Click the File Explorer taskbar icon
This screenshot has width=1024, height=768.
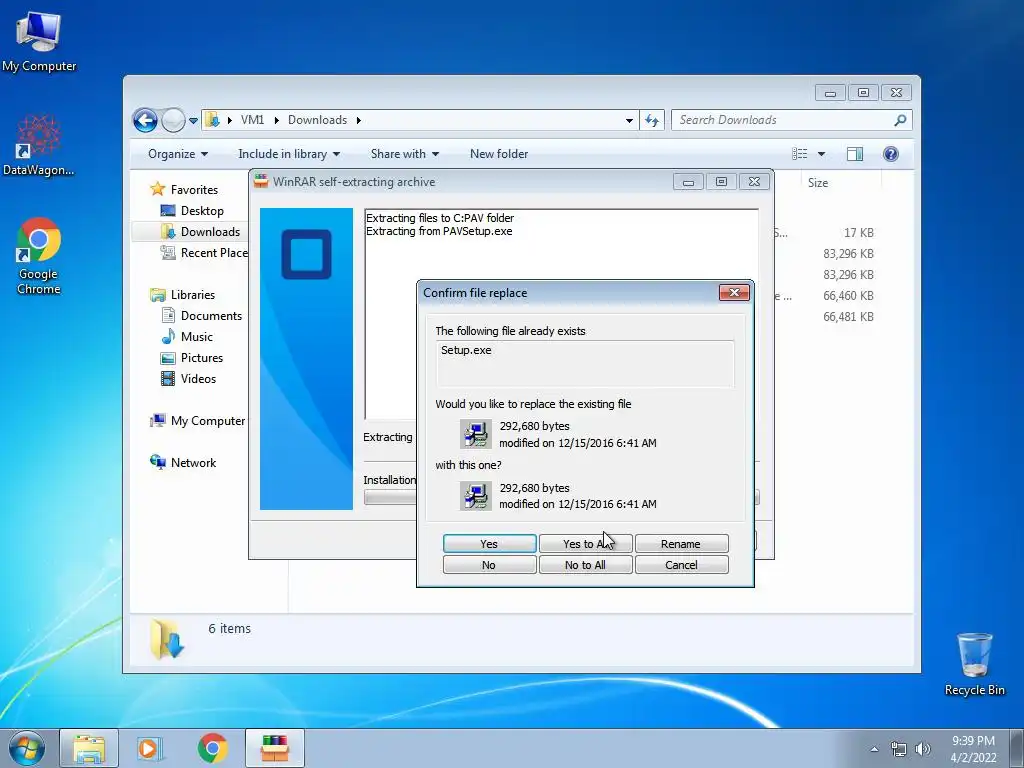89,748
